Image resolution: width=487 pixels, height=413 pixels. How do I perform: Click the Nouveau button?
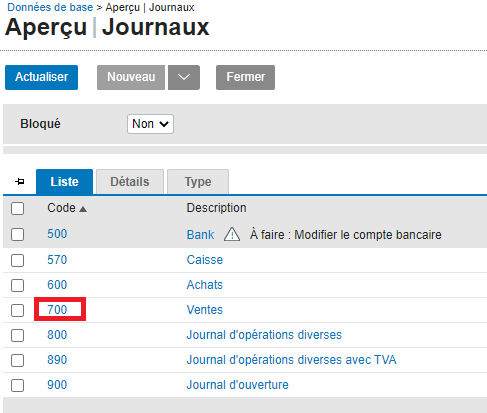[x=131, y=77]
